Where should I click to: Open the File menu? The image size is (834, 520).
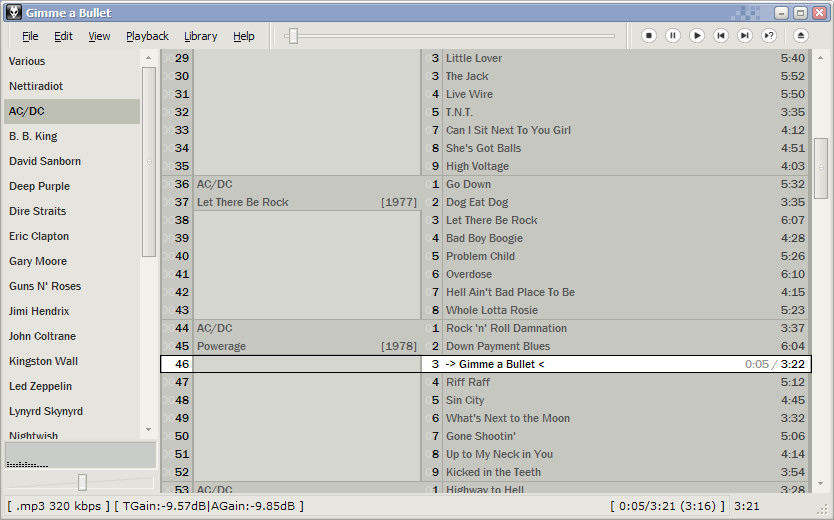30,36
